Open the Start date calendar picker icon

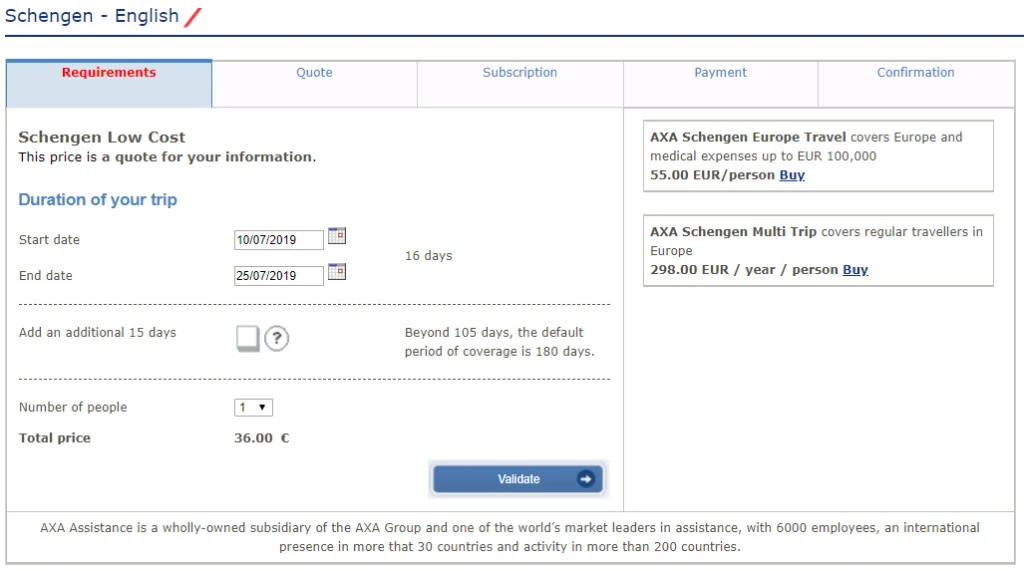[337, 236]
